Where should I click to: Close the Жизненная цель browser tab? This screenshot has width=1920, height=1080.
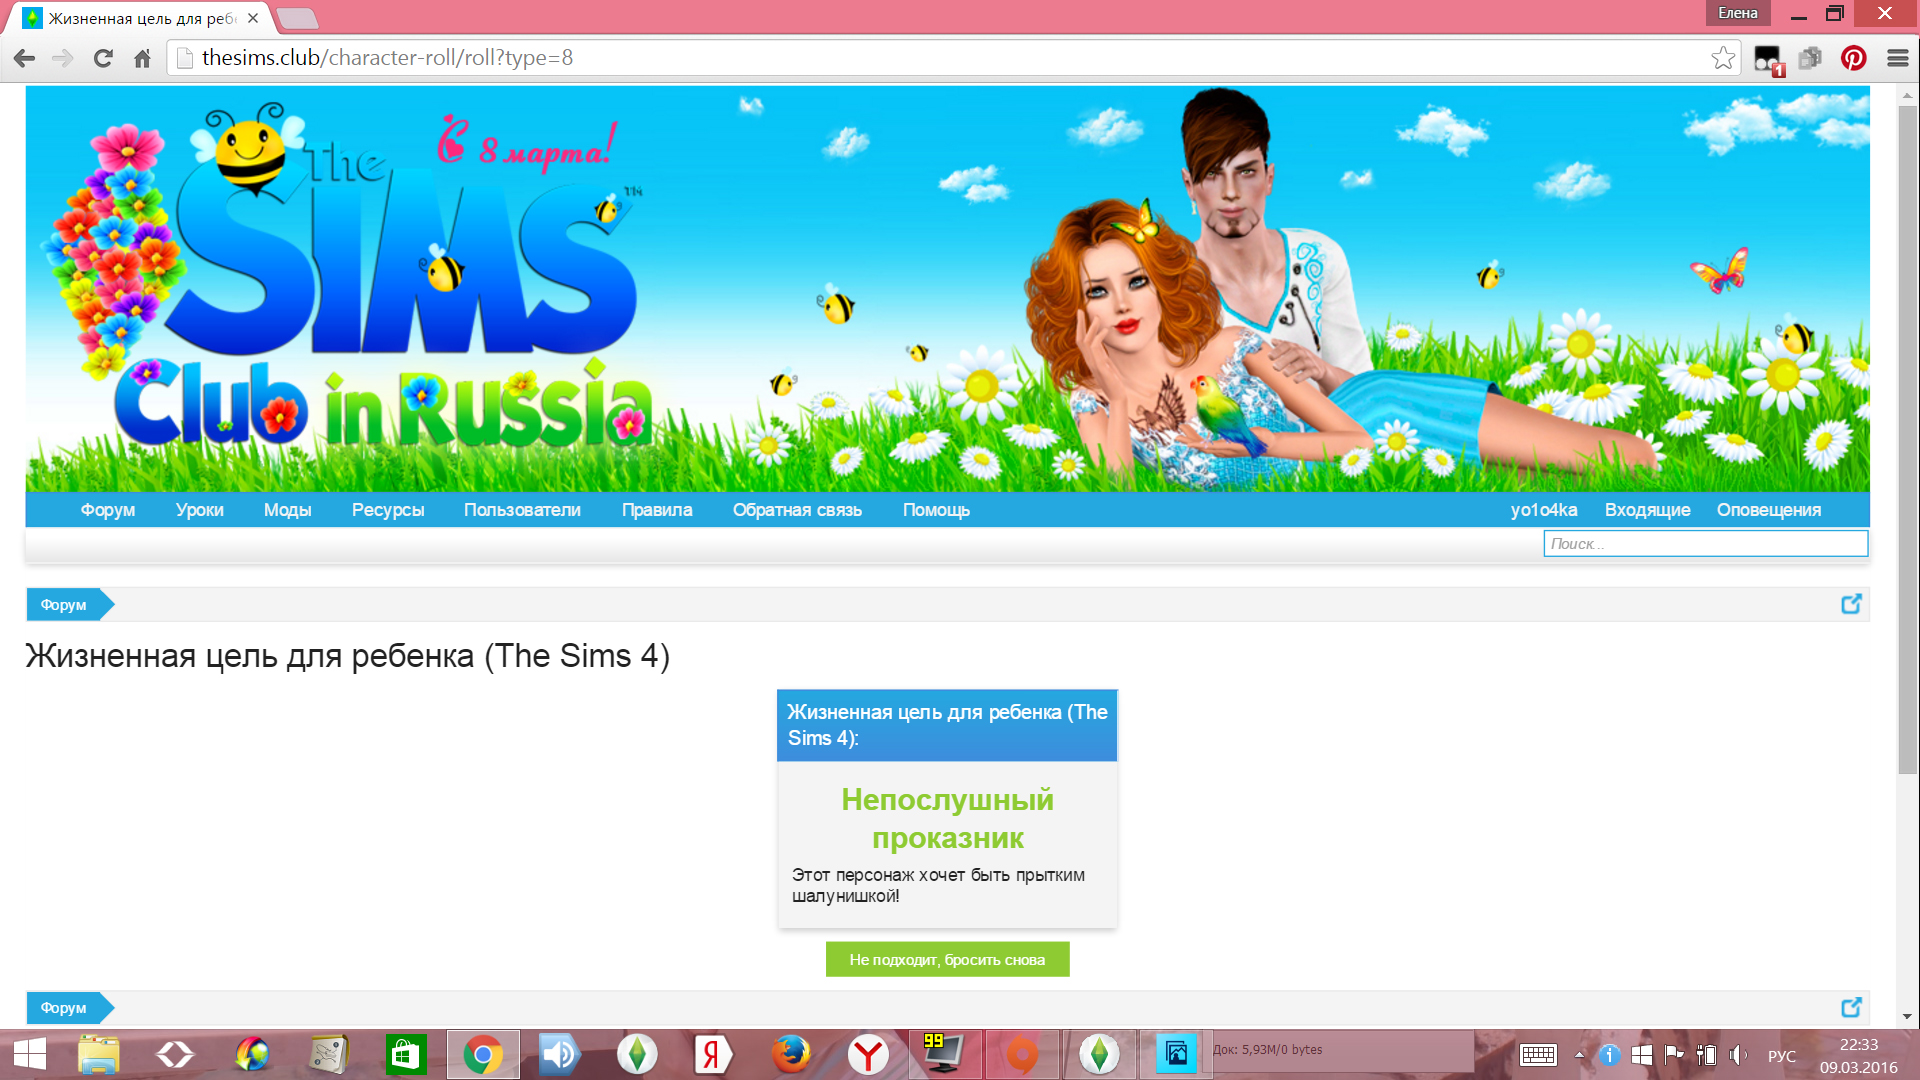(253, 18)
